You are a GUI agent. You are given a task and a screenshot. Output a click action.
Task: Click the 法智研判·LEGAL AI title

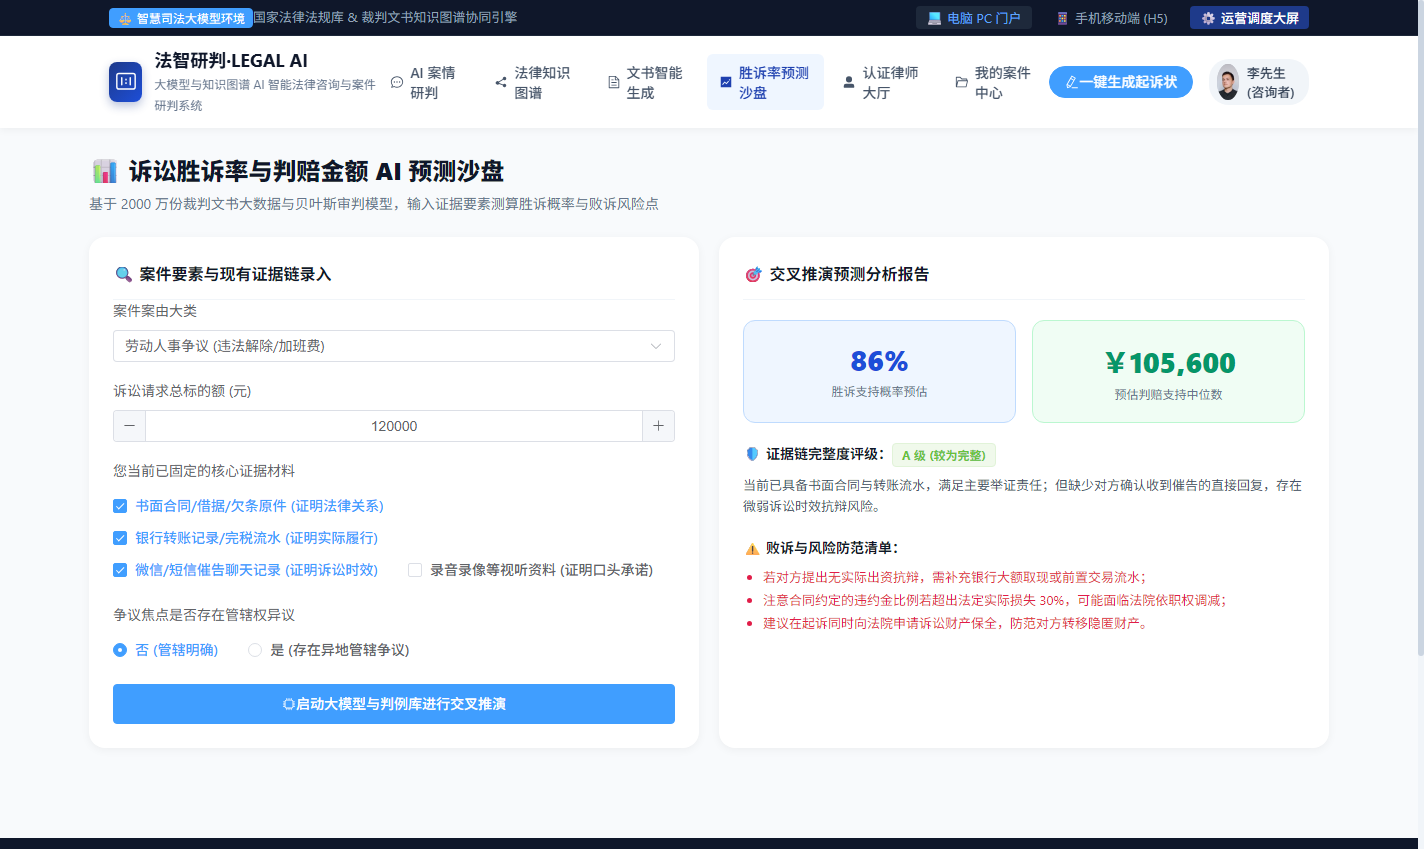231,61
